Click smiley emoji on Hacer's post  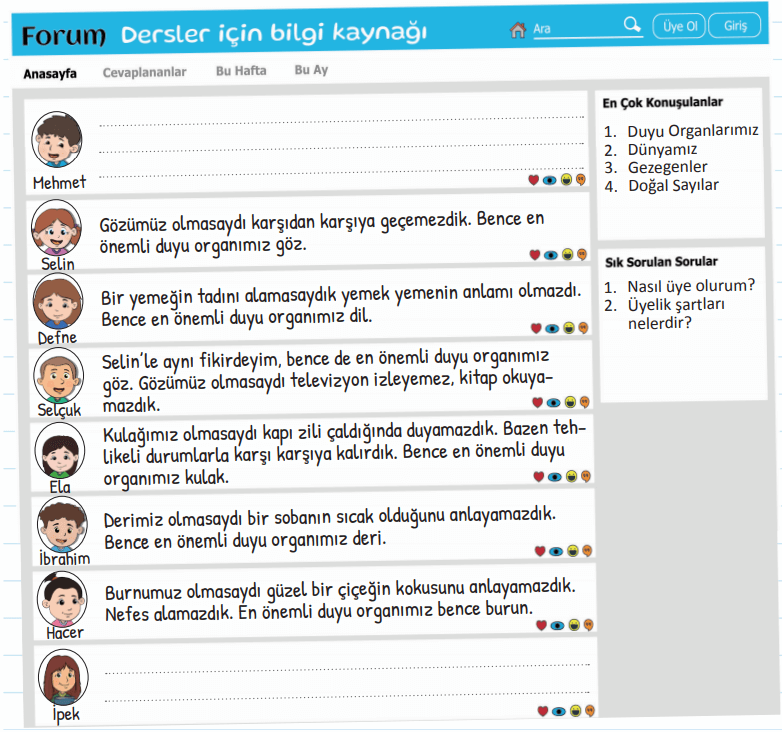pyautogui.click(x=574, y=625)
